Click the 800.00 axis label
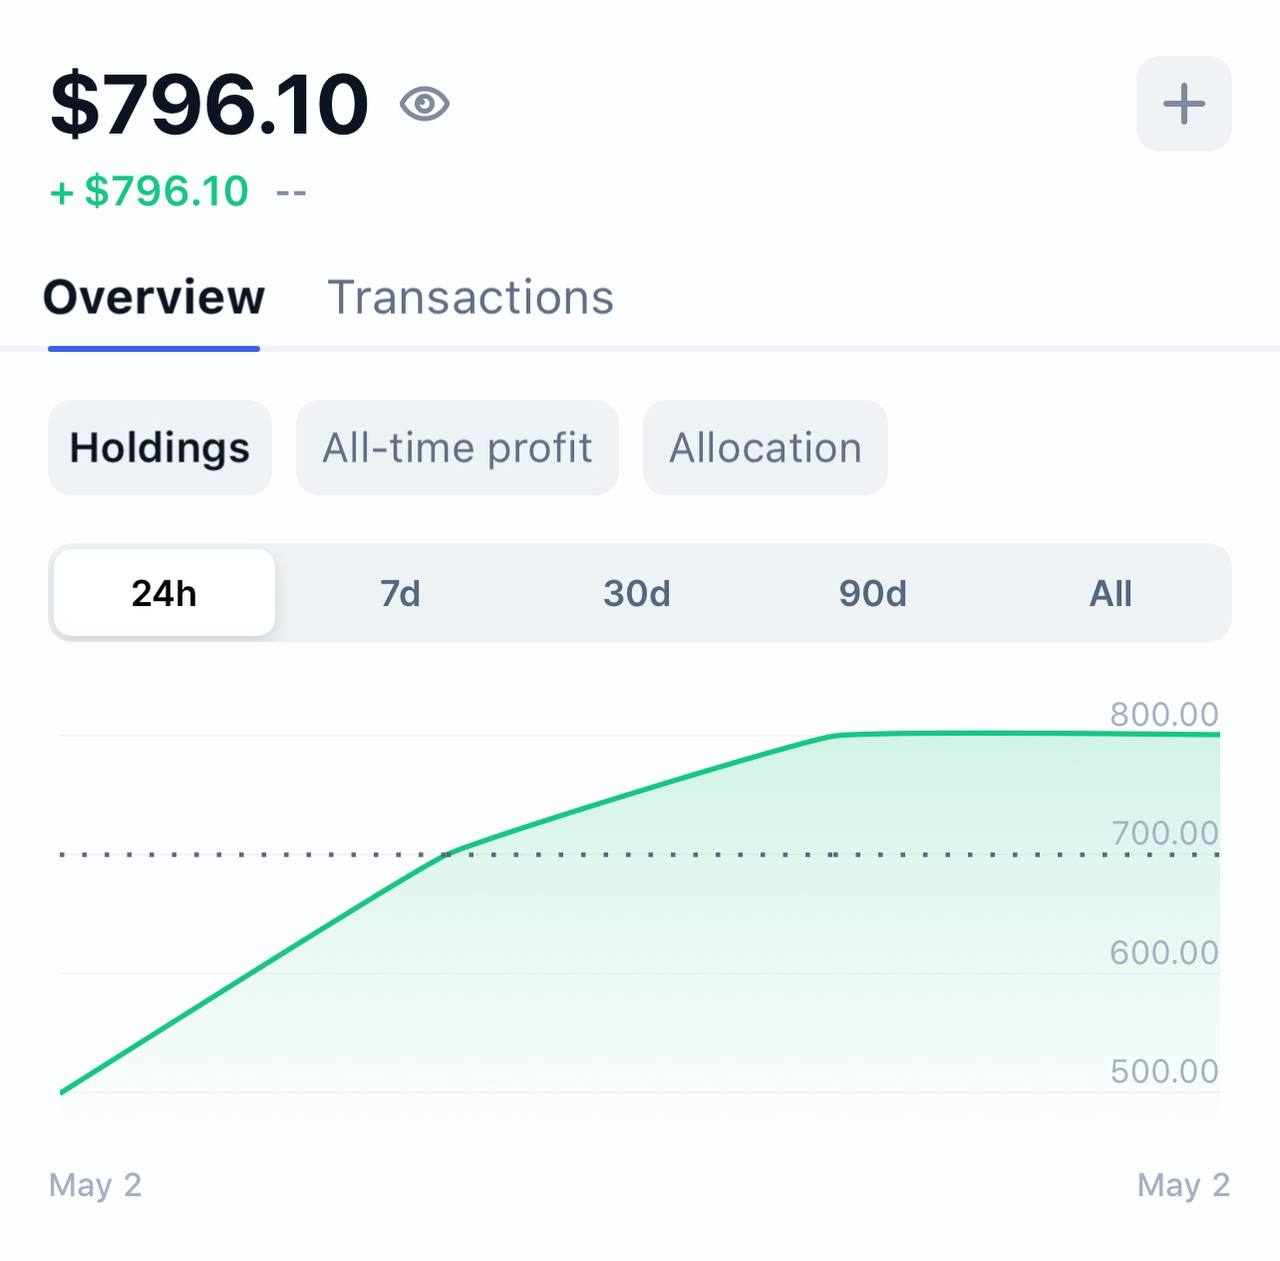The image size is (1280, 1261). coord(1164,714)
